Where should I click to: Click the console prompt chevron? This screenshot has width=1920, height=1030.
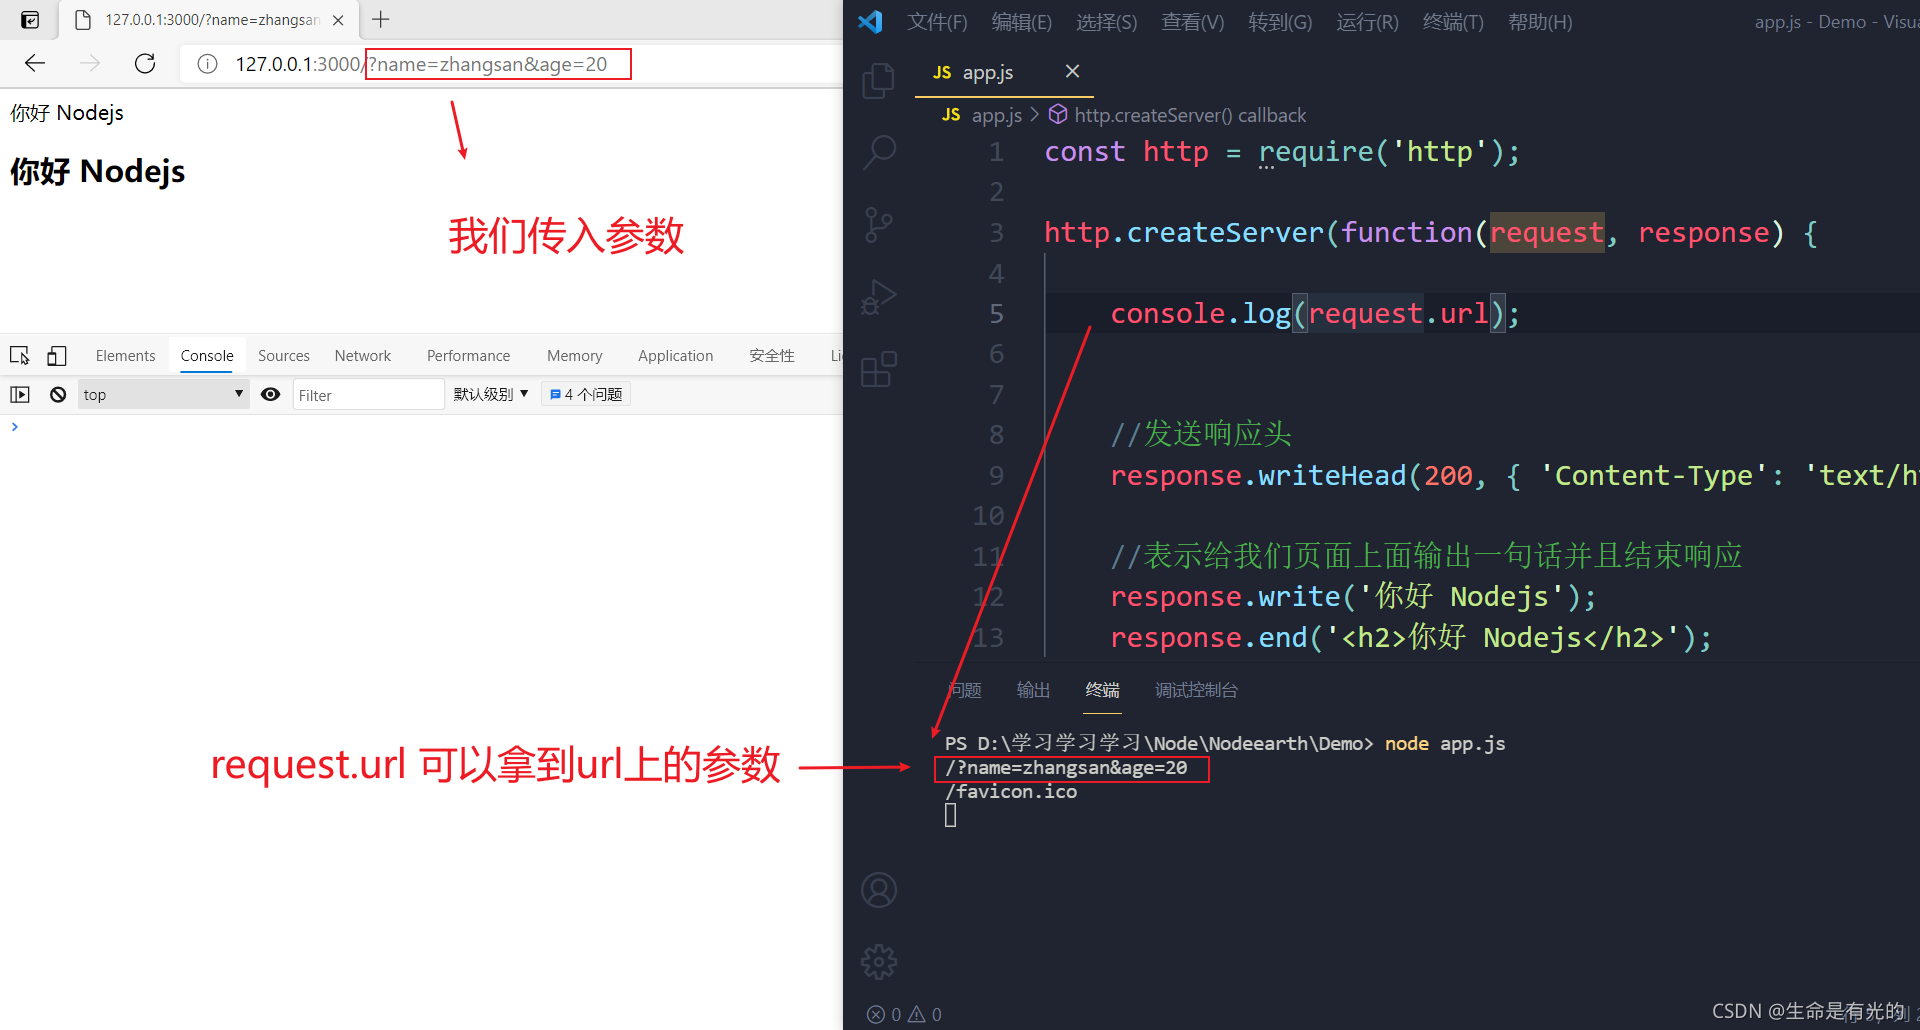pyautogui.click(x=14, y=427)
